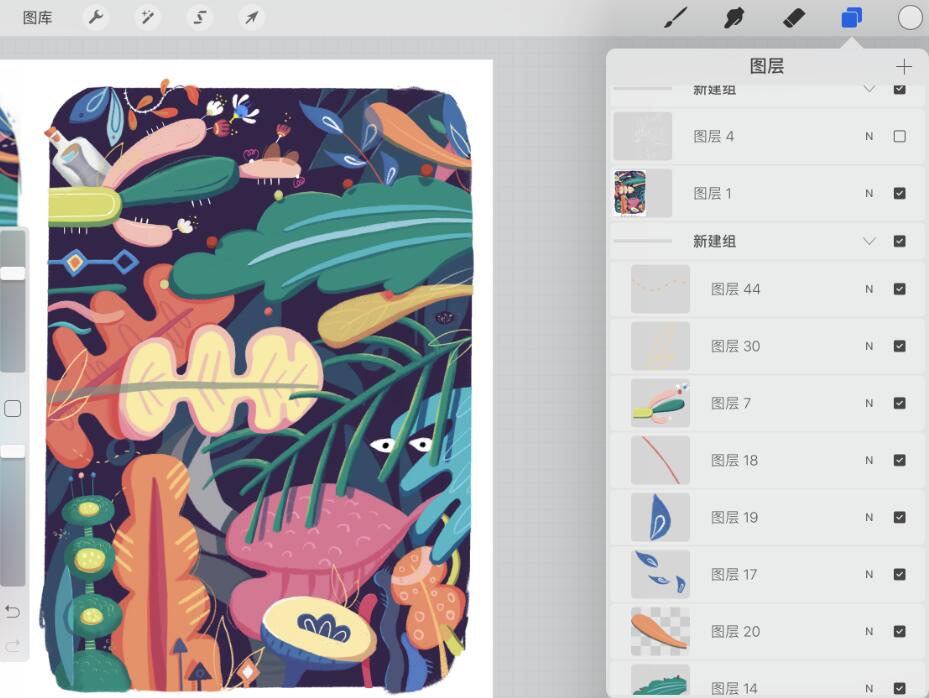Select the layer named 图层 30

click(x=735, y=346)
